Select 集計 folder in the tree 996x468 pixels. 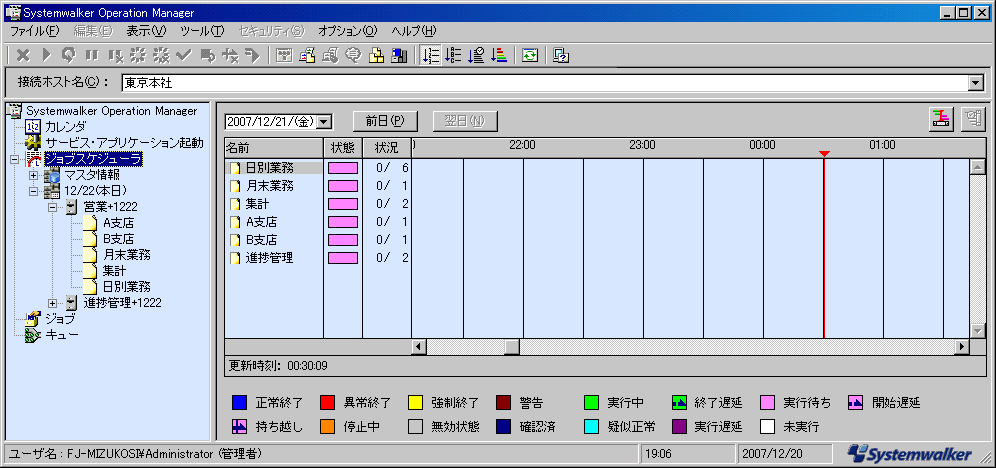click(x=114, y=271)
